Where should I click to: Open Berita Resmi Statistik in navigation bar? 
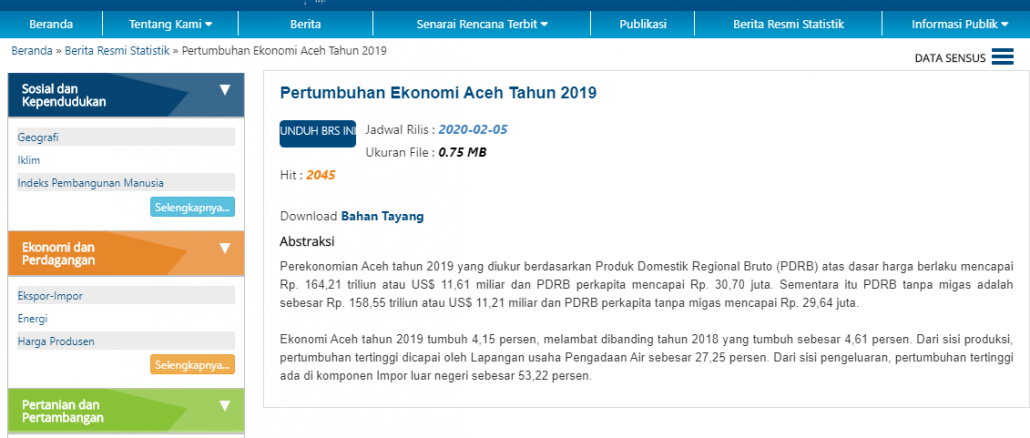pyautogui.click(x=788, y=24)
